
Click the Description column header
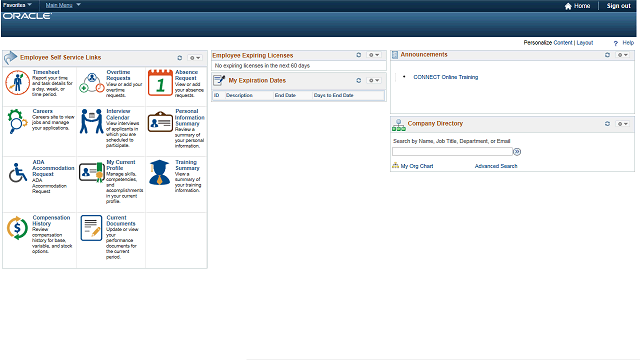[239, 95]
